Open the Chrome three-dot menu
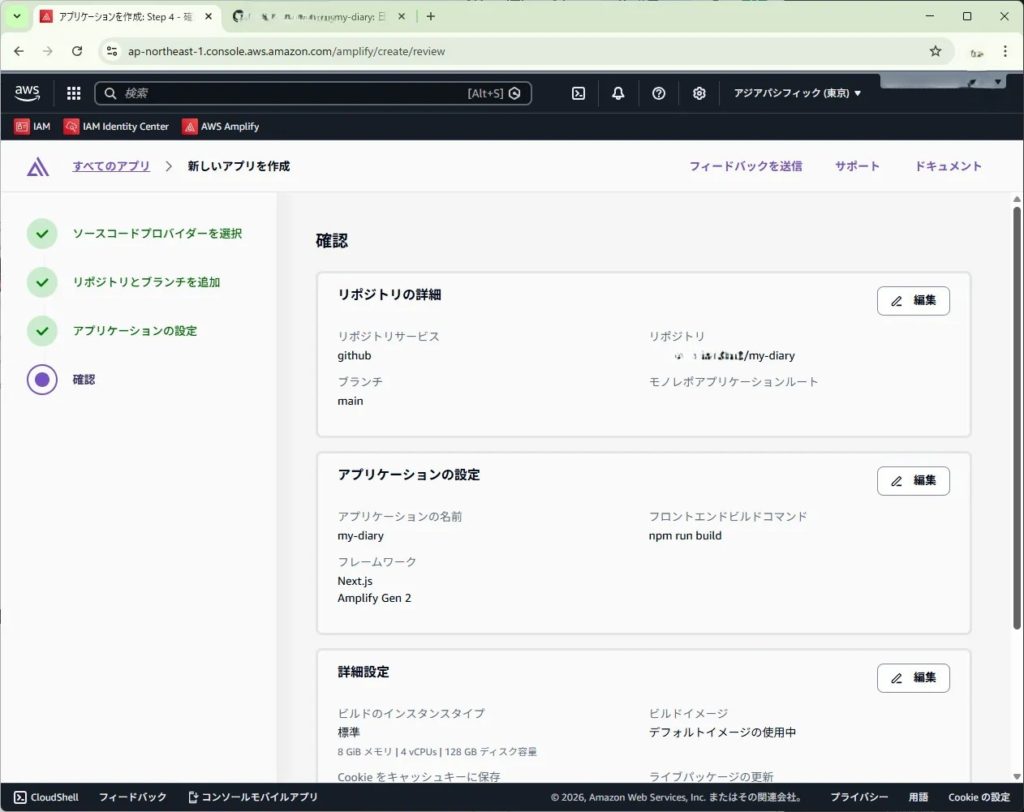1024x812 pixels. [1003, 51]
